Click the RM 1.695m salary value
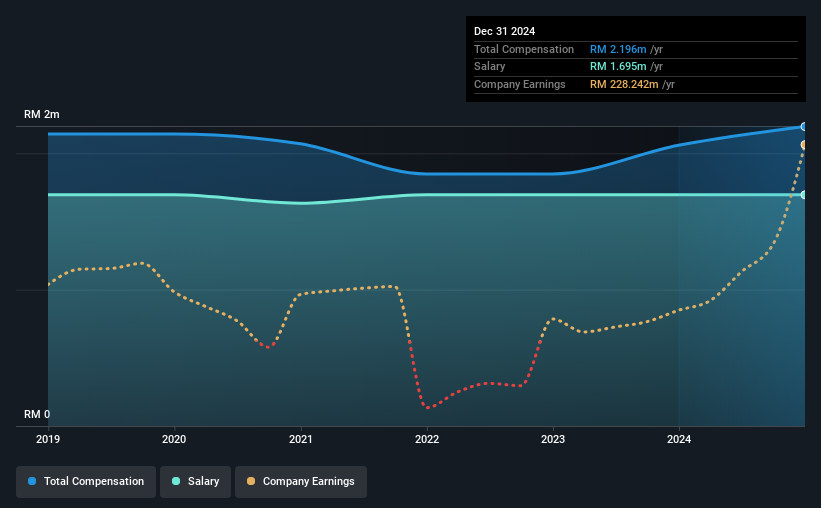Screen dimensions: 821x508 click(618, 67)
